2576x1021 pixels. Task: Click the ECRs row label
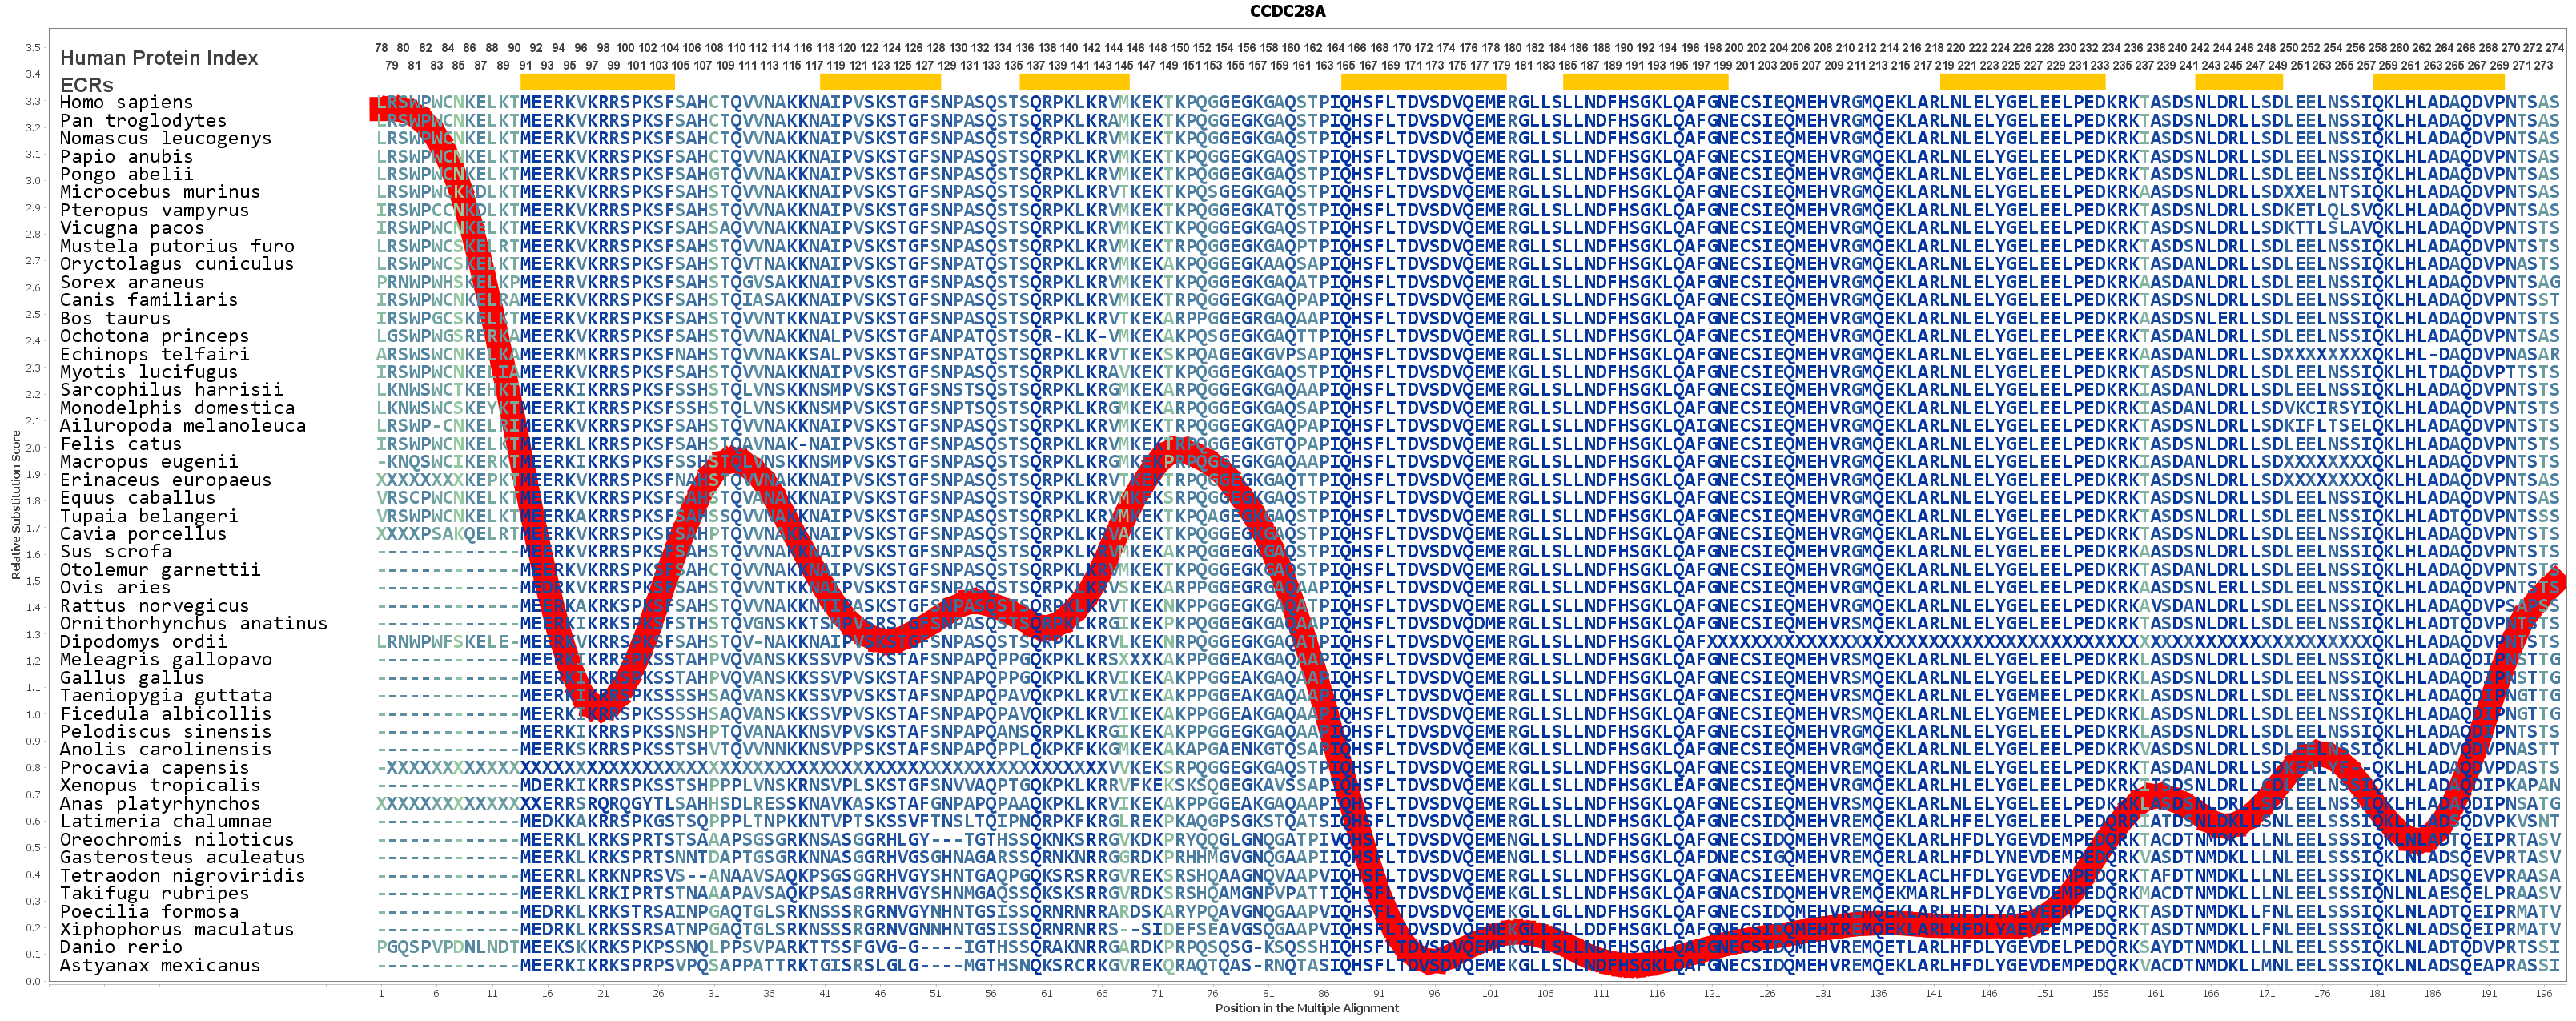(x=86, y=85)
